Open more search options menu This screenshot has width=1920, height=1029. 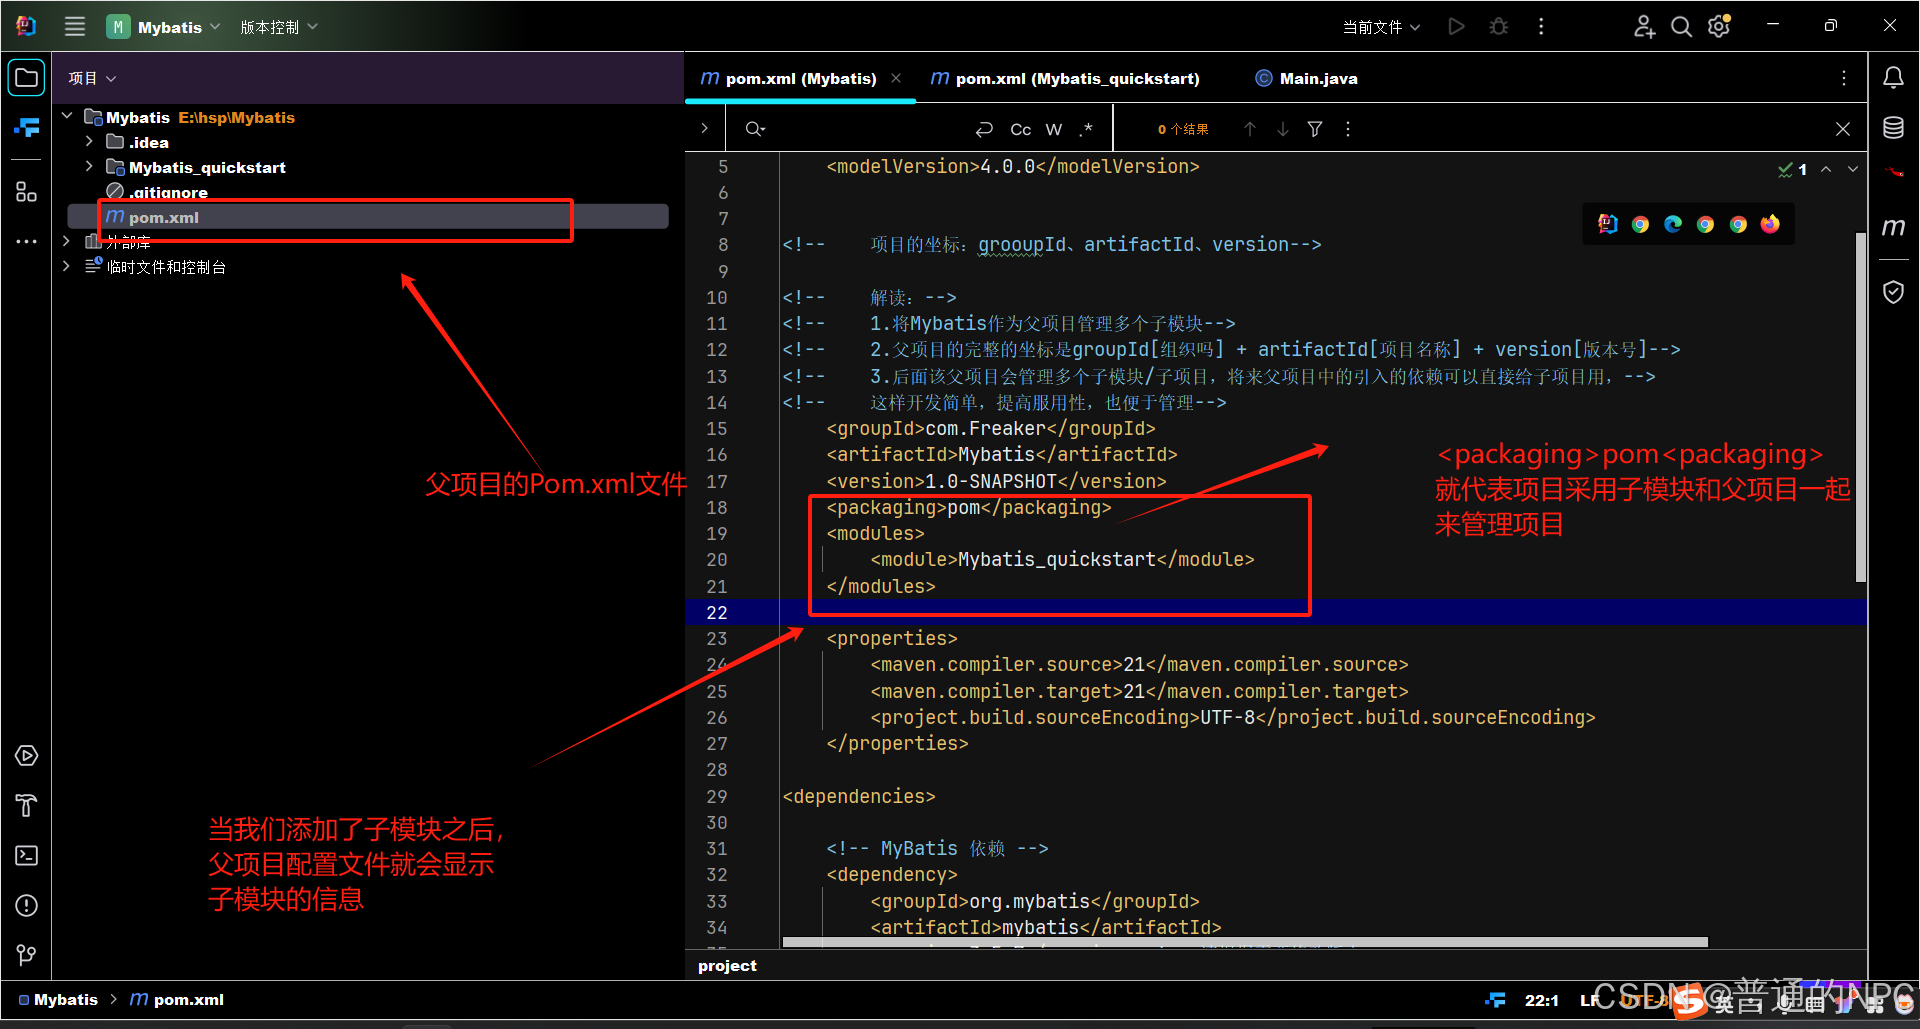point(1348,129)
